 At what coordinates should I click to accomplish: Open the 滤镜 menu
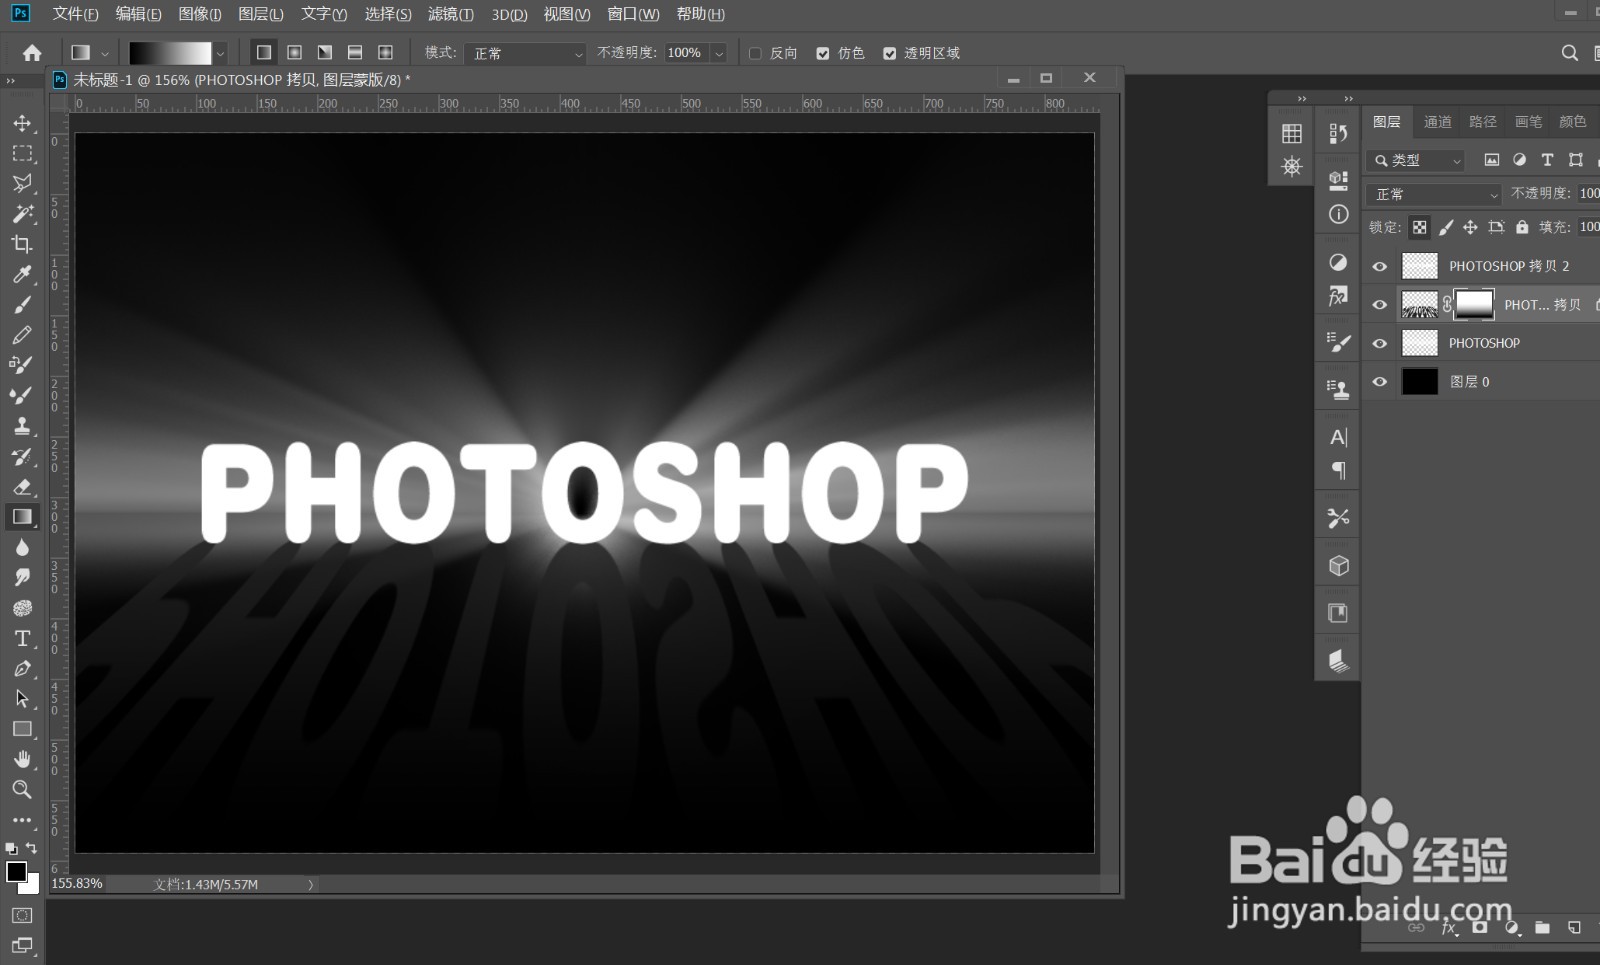(450, 14)
